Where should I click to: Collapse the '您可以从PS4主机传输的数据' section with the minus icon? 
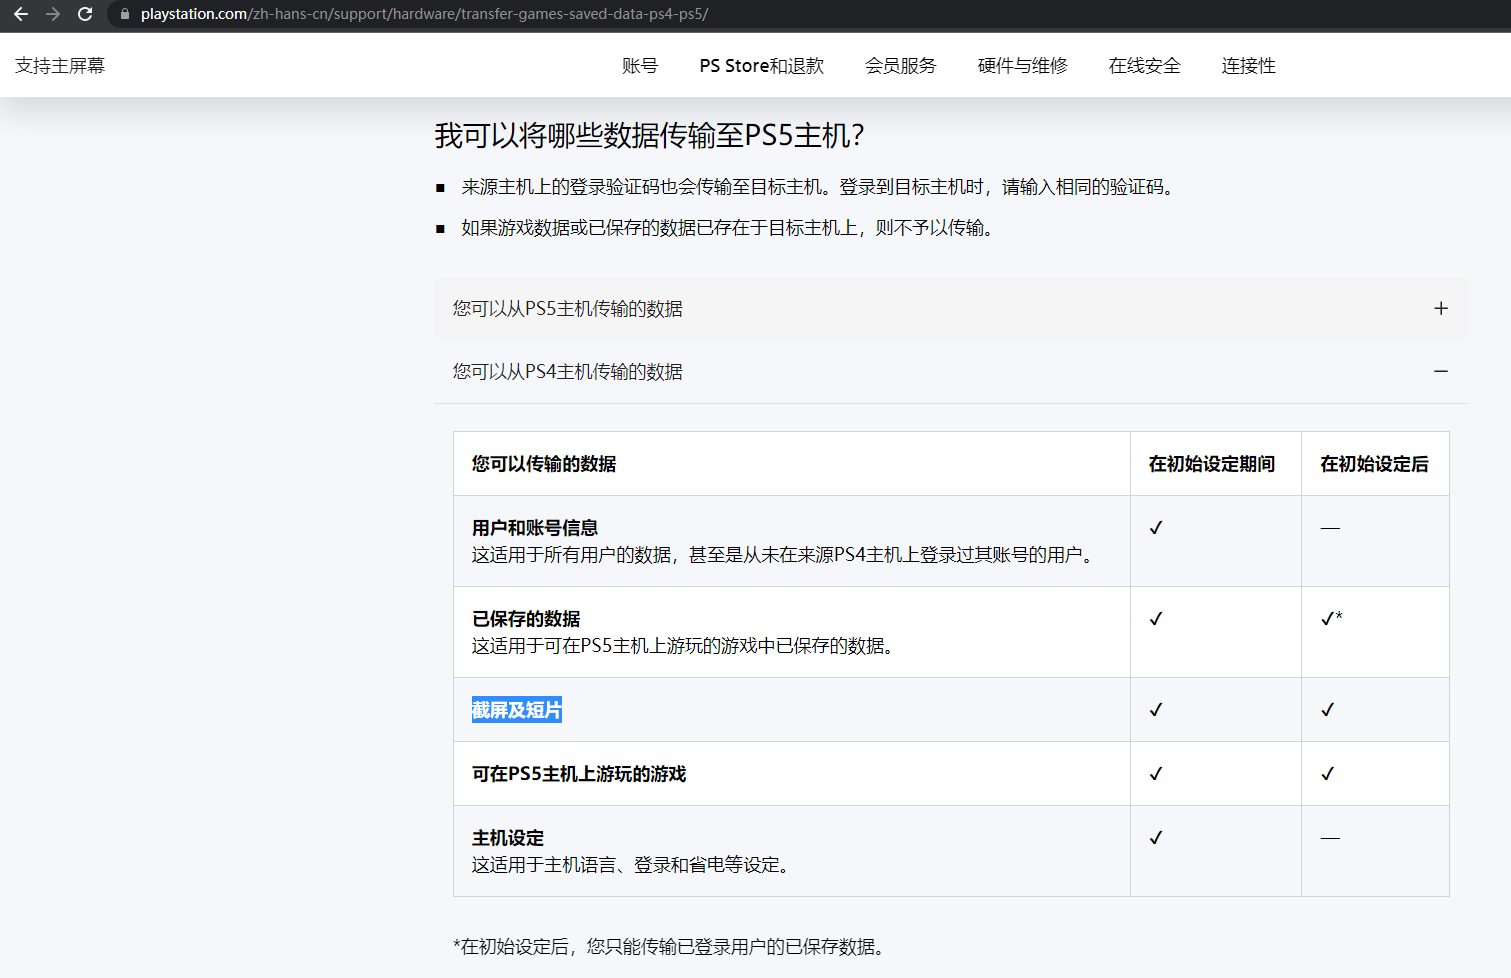click(1440, 371)
